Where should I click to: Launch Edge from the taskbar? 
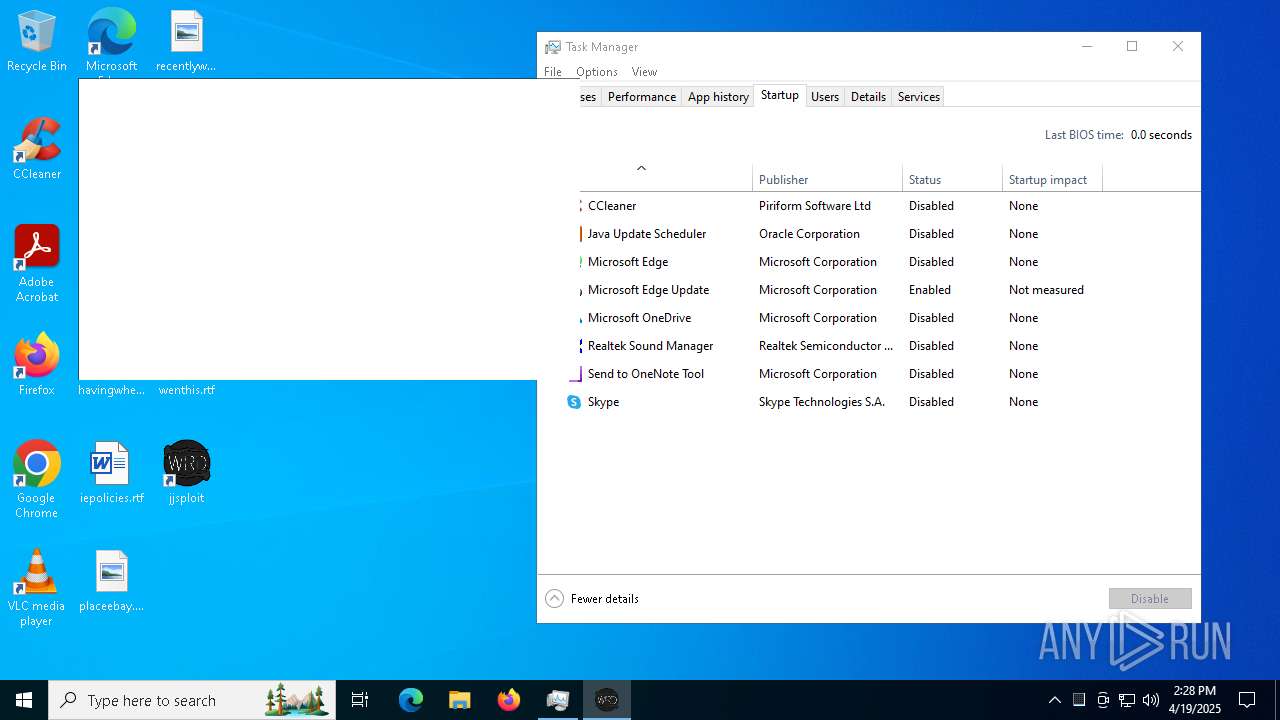pyautogui.click(x=411, y=700)
